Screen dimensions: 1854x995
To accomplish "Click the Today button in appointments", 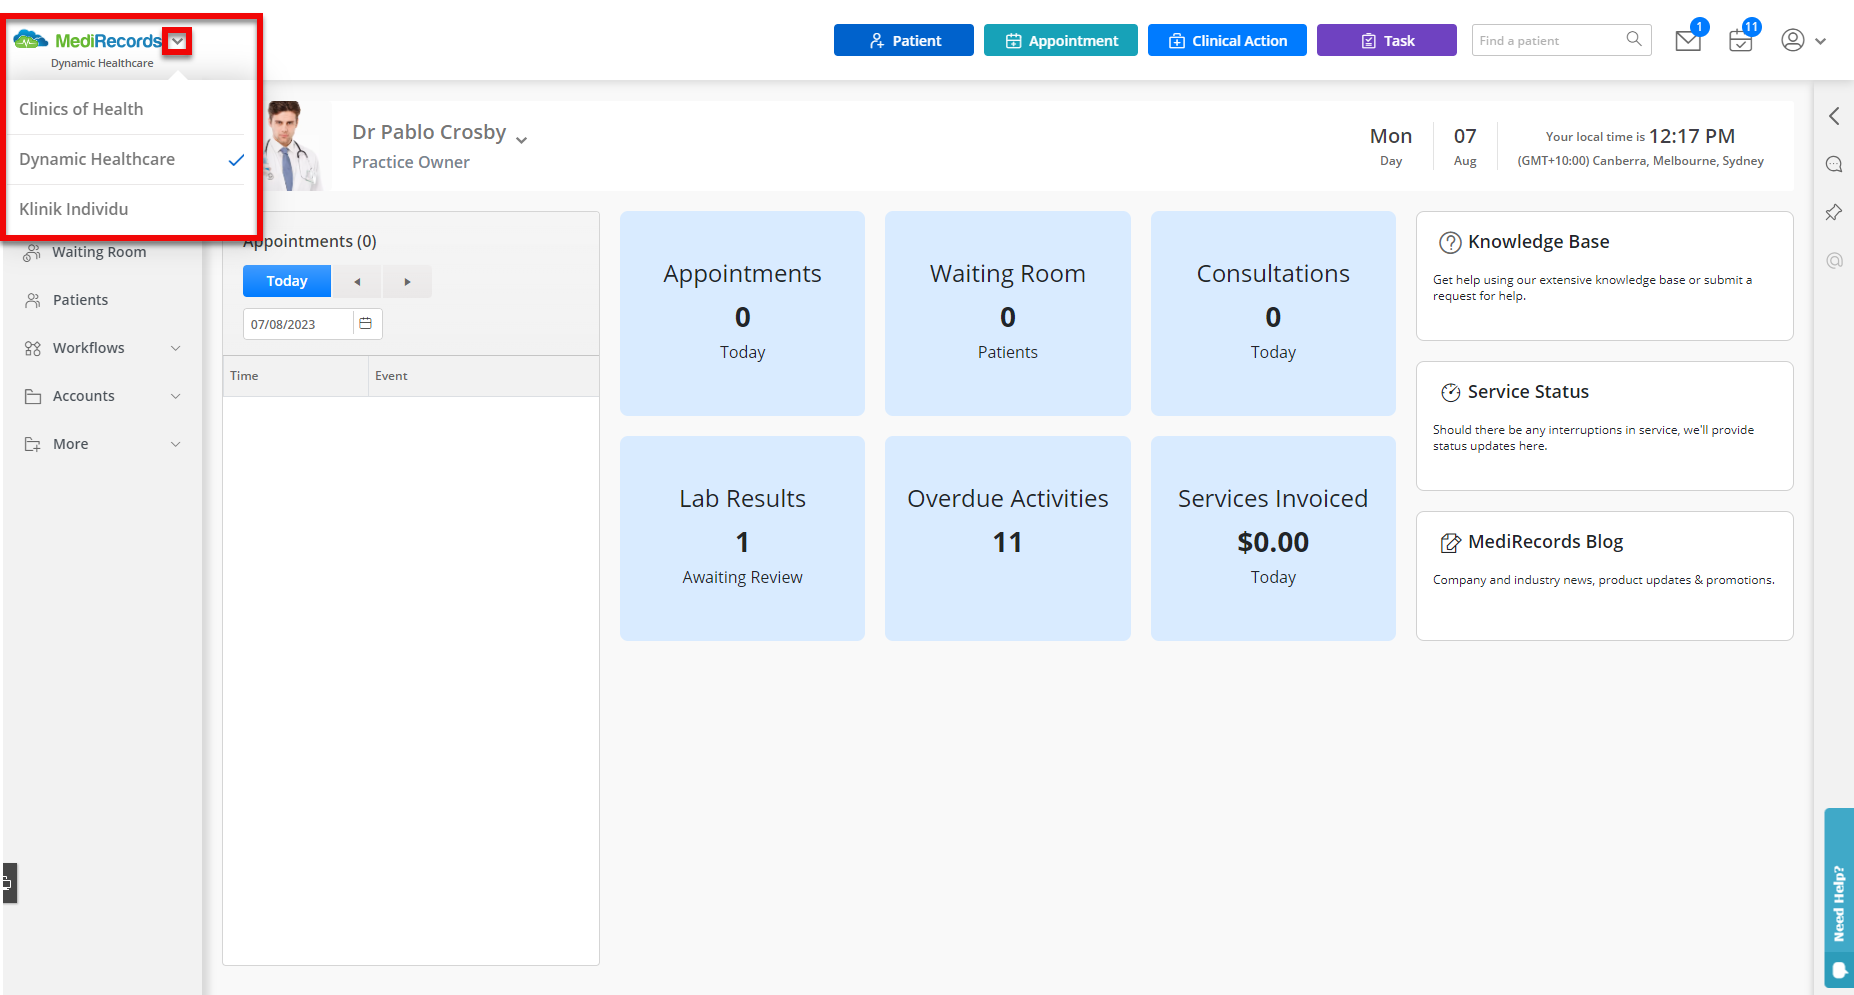I will click(x=287, y=281).
